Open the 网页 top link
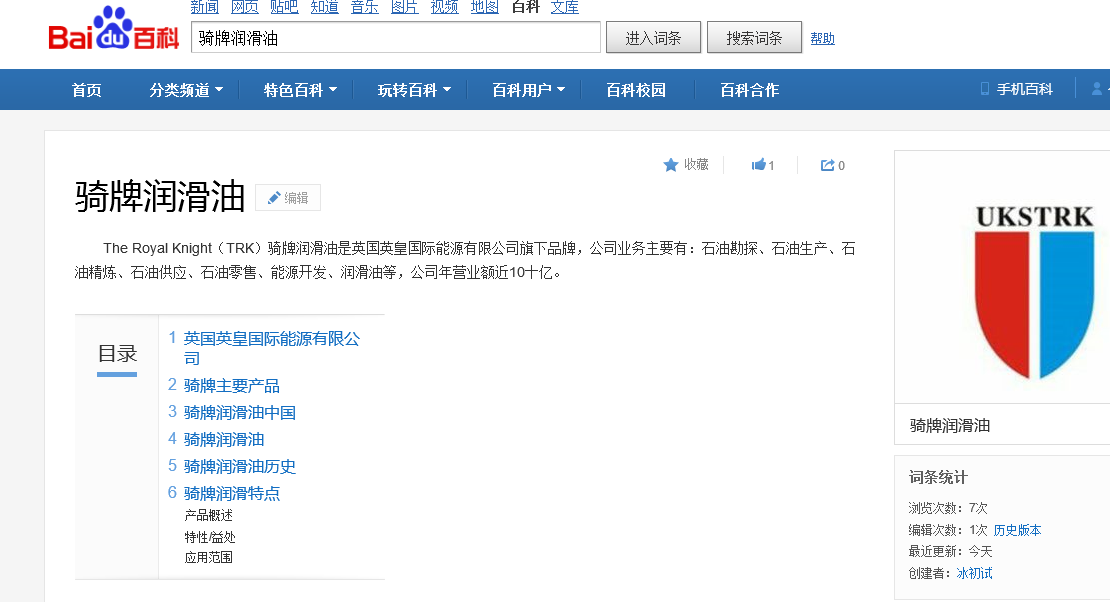Image resolution: width=1110 pixels, height=602 pixels. (245, 7)
